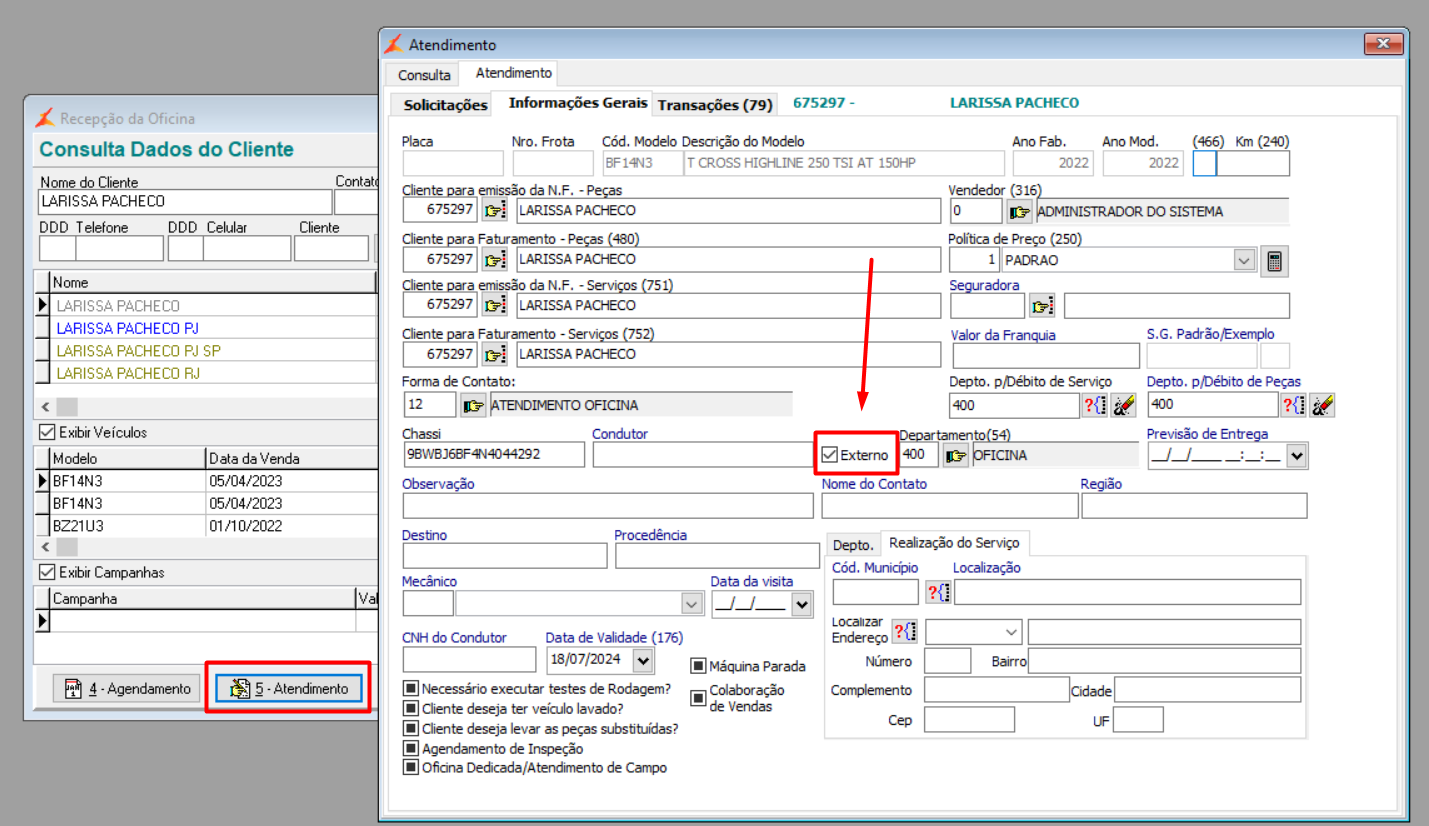Open the Transações (79) tab
The width and height of the screenshot is (1429, 826).
coord(715,104)
